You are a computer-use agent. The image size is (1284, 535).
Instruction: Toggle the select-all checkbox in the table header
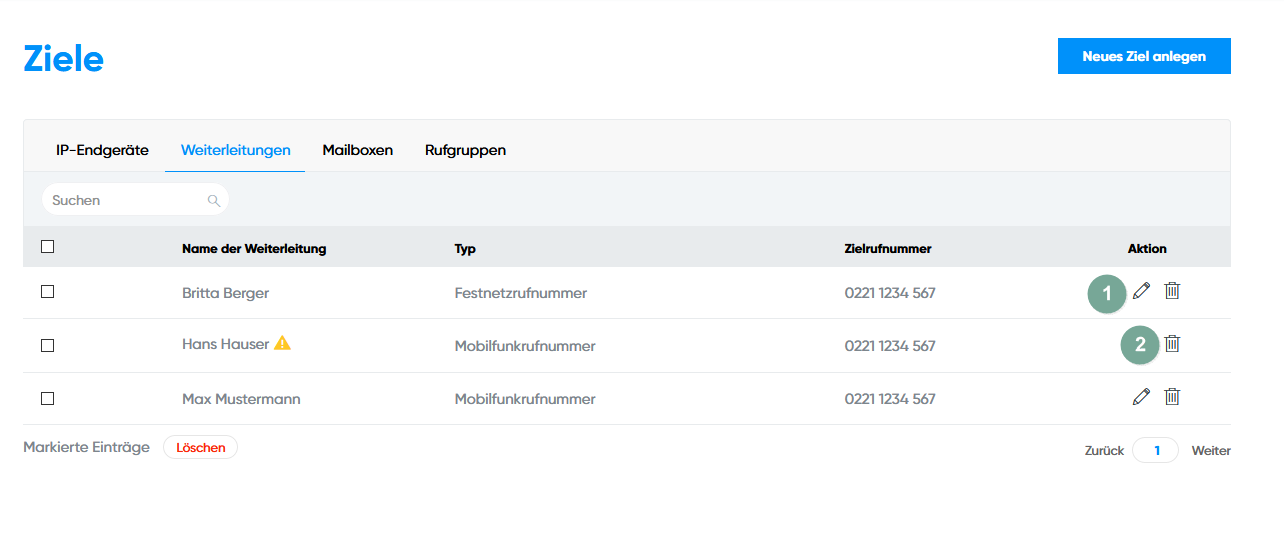pos(48,247)
